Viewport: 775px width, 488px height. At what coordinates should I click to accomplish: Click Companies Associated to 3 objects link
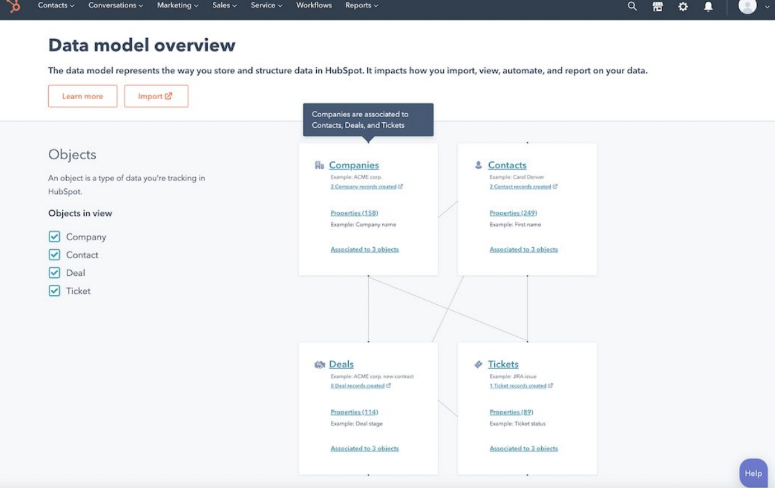point(364,250)
